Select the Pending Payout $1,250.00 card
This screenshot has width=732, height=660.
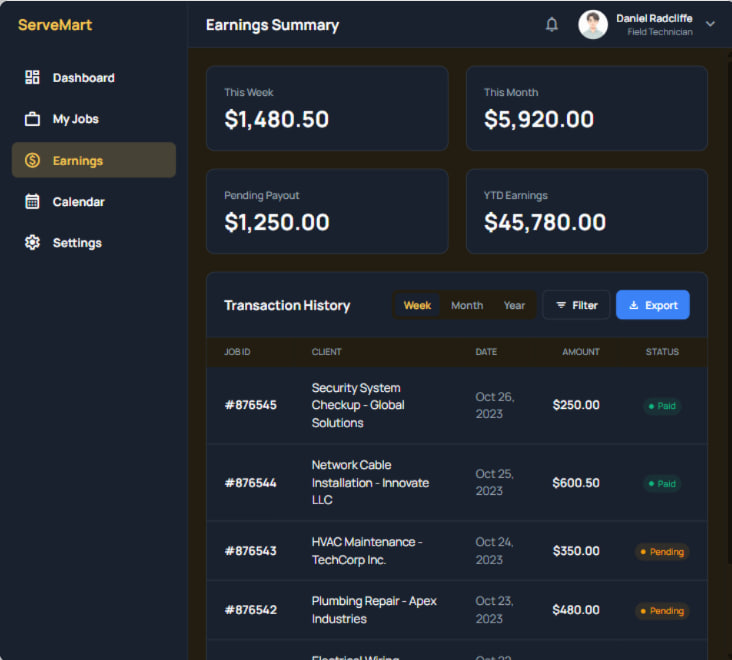pyautogui.click(x=327, y=211)
